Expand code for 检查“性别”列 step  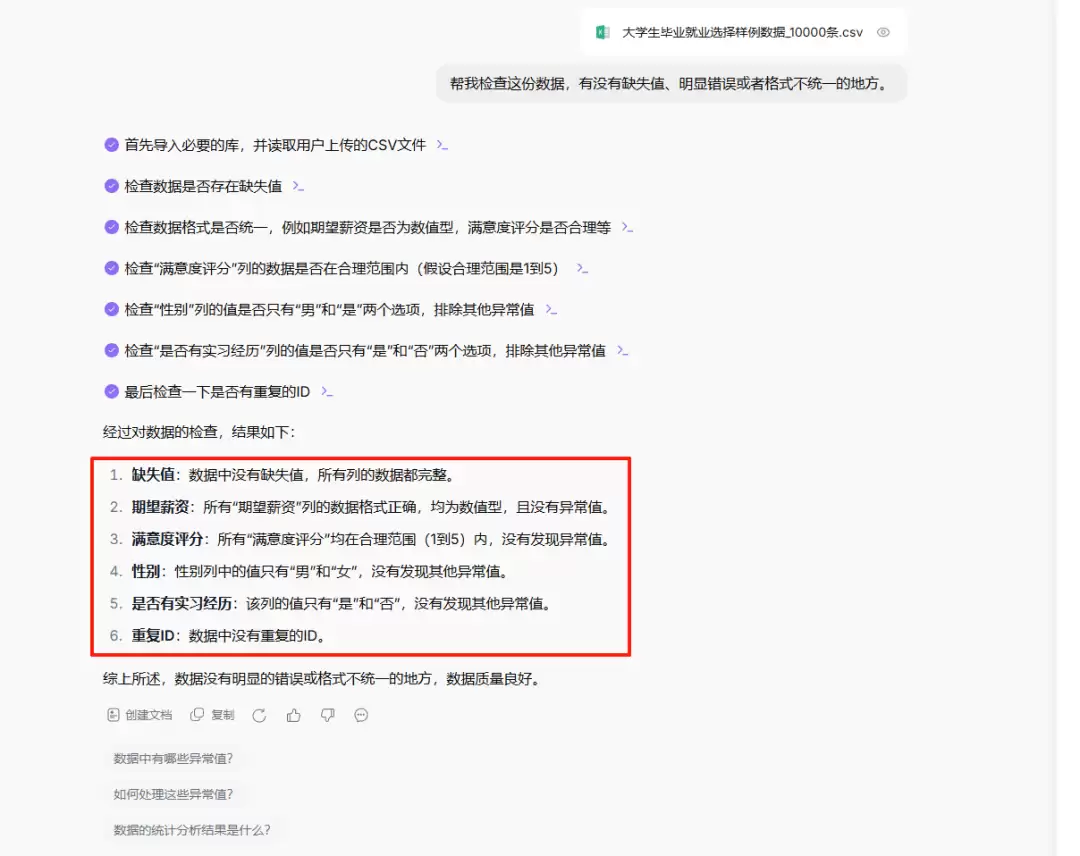pos(551,310)
